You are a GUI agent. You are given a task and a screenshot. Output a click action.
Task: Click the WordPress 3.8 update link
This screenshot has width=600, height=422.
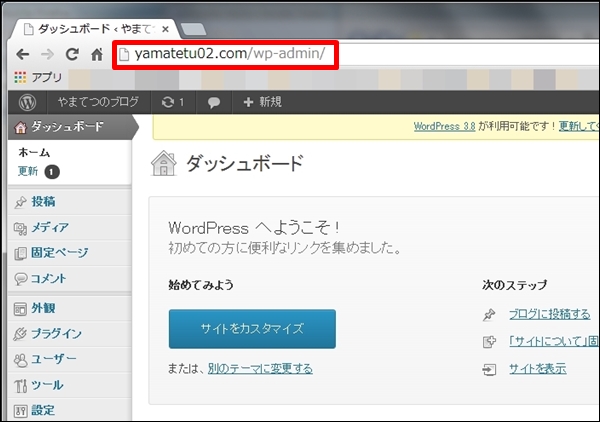[x=445, y=126]
